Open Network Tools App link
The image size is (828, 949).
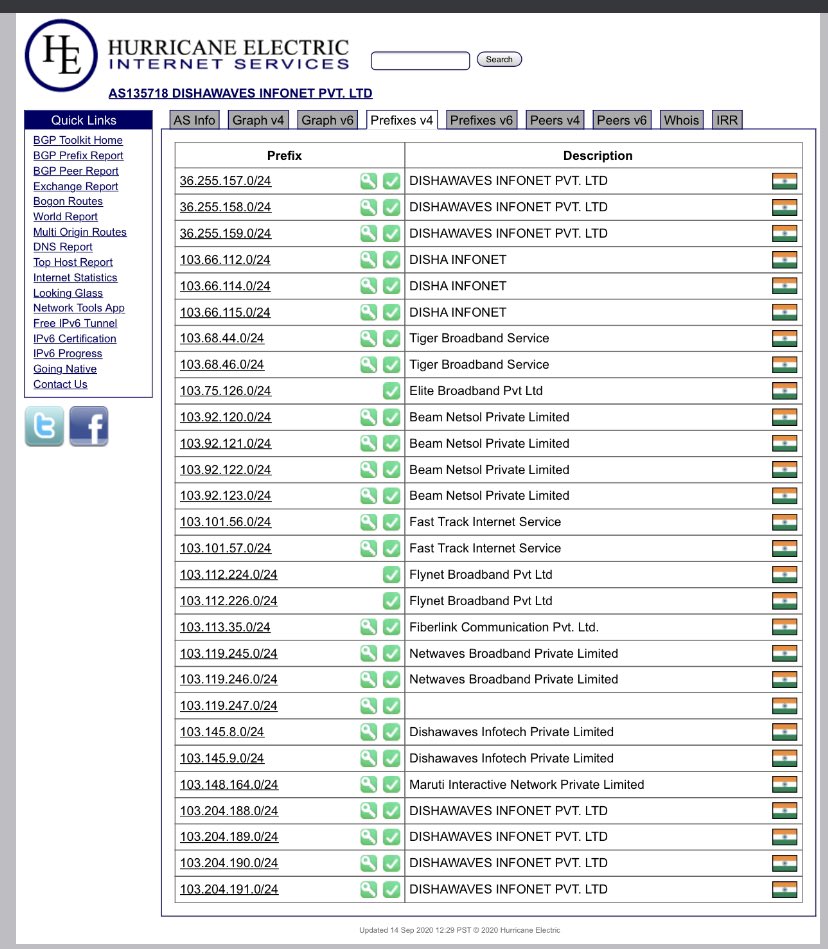(79, 307)
